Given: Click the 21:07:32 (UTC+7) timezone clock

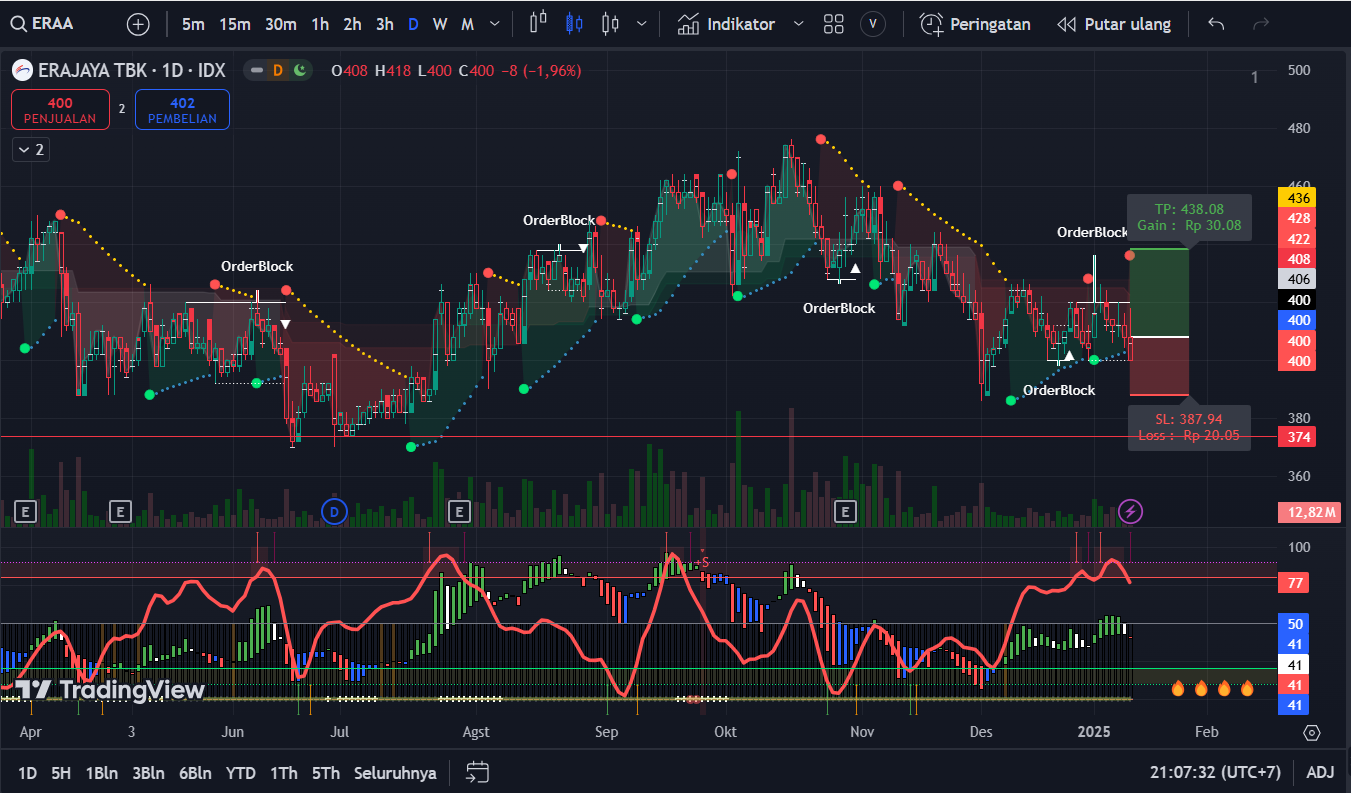Looking at the screenshot, I should (x=1215, y=773).
